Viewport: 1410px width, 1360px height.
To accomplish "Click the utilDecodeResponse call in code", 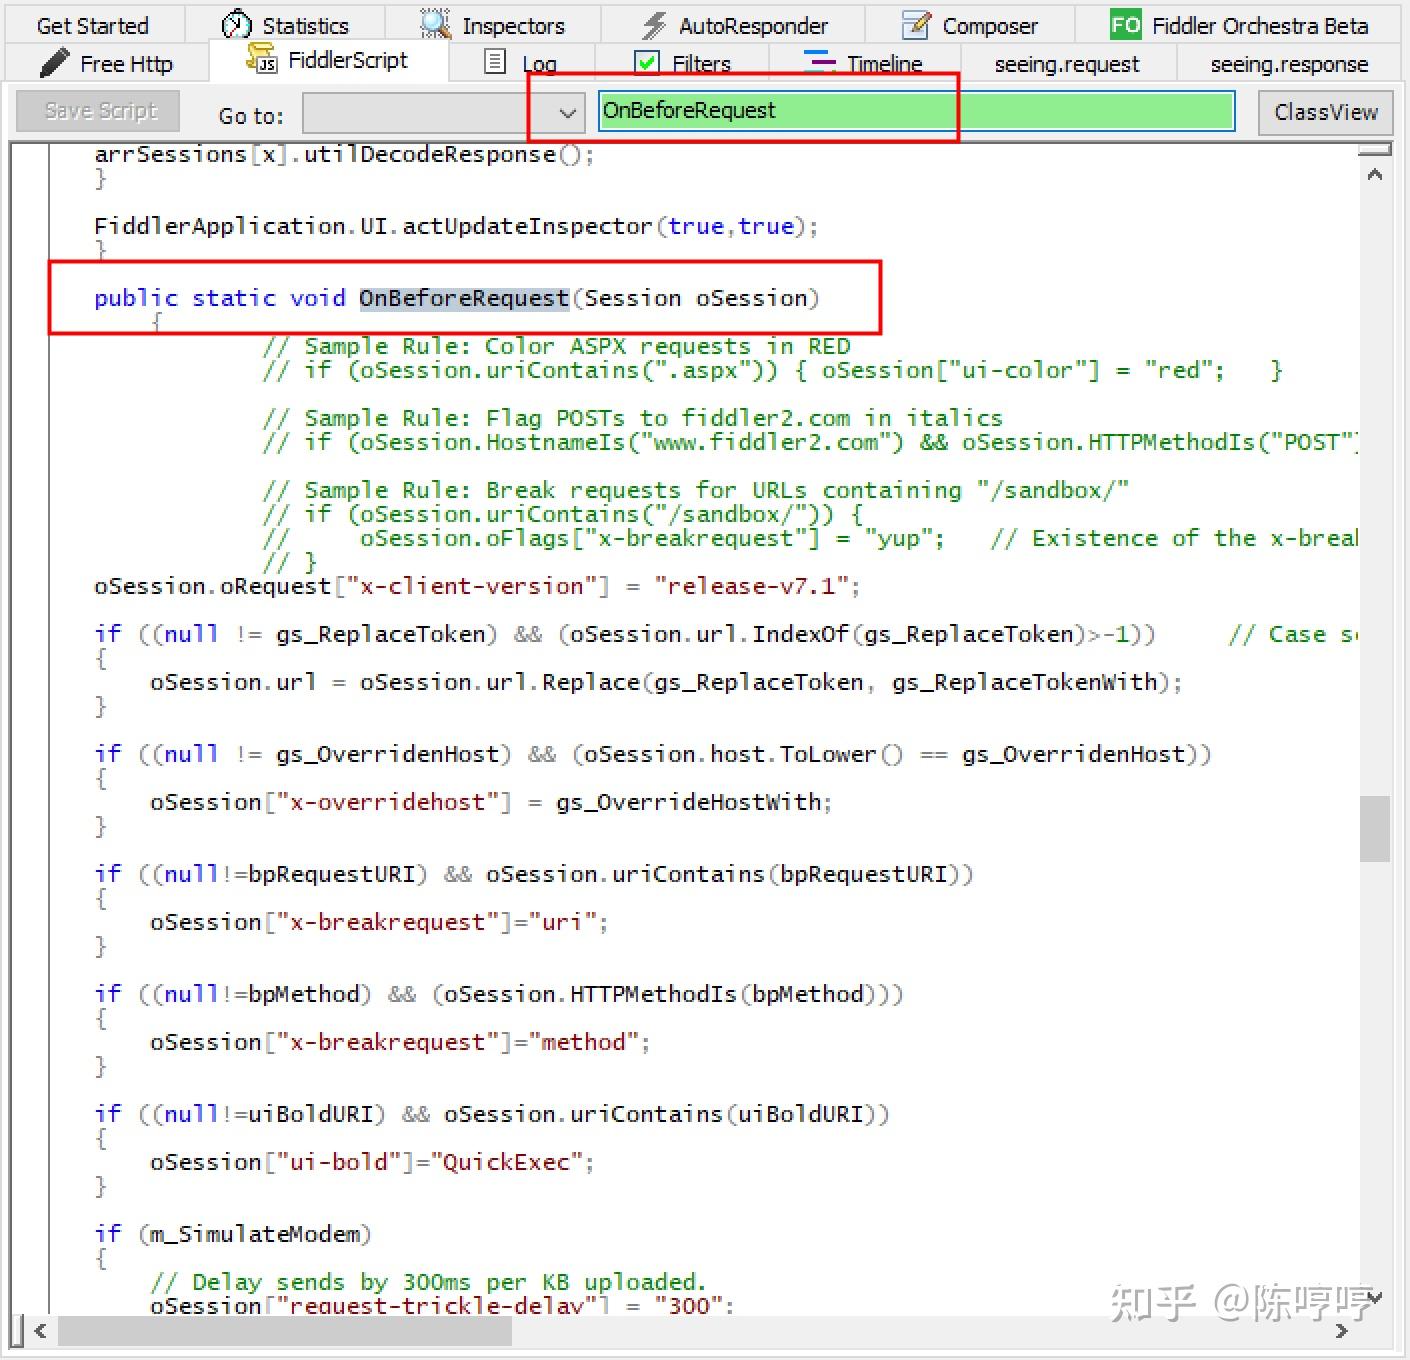I will (x=430, y=154).
